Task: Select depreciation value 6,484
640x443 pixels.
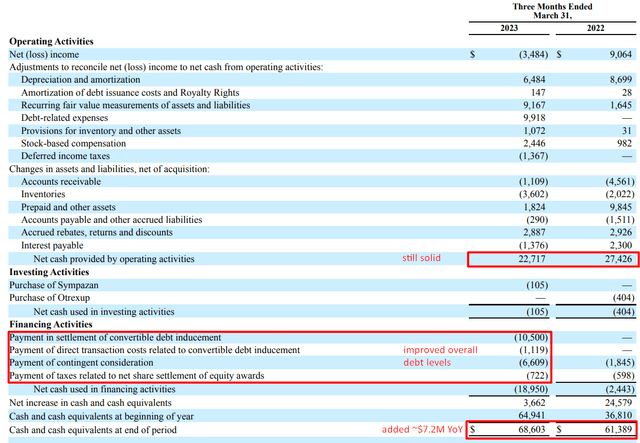Action: click(534, 80)
